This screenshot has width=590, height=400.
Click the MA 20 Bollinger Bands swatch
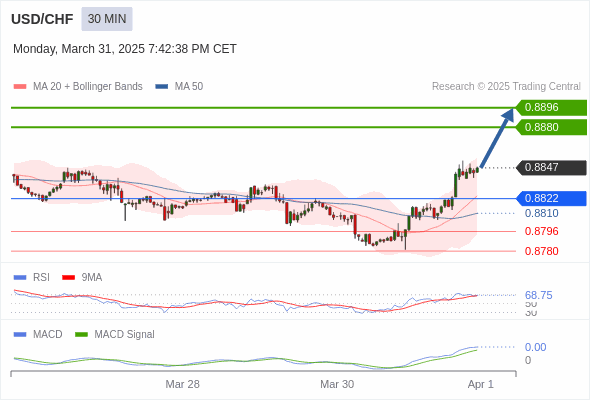click(x=20, y=87)
